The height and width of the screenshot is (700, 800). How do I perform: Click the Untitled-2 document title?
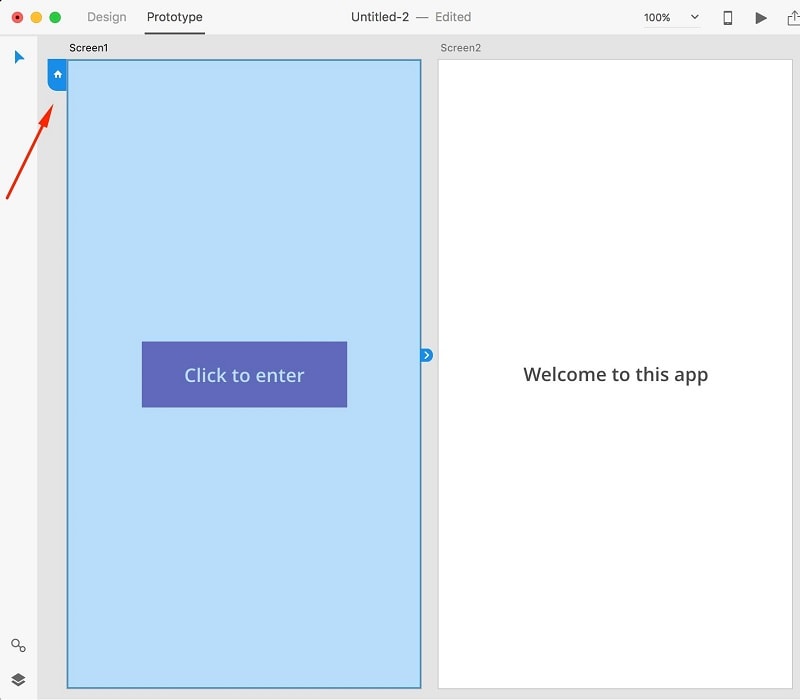click(x=380, y=17)
